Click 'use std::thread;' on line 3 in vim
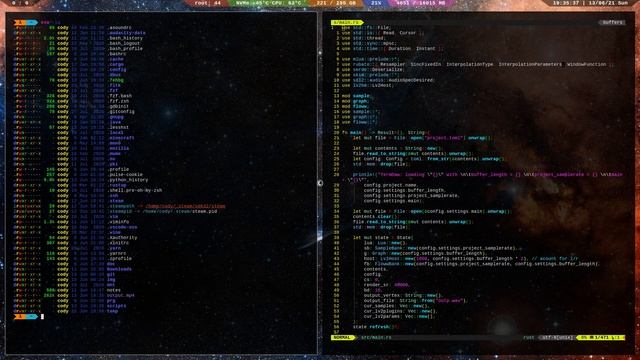The image size is (640, 360). click(363, 38)
